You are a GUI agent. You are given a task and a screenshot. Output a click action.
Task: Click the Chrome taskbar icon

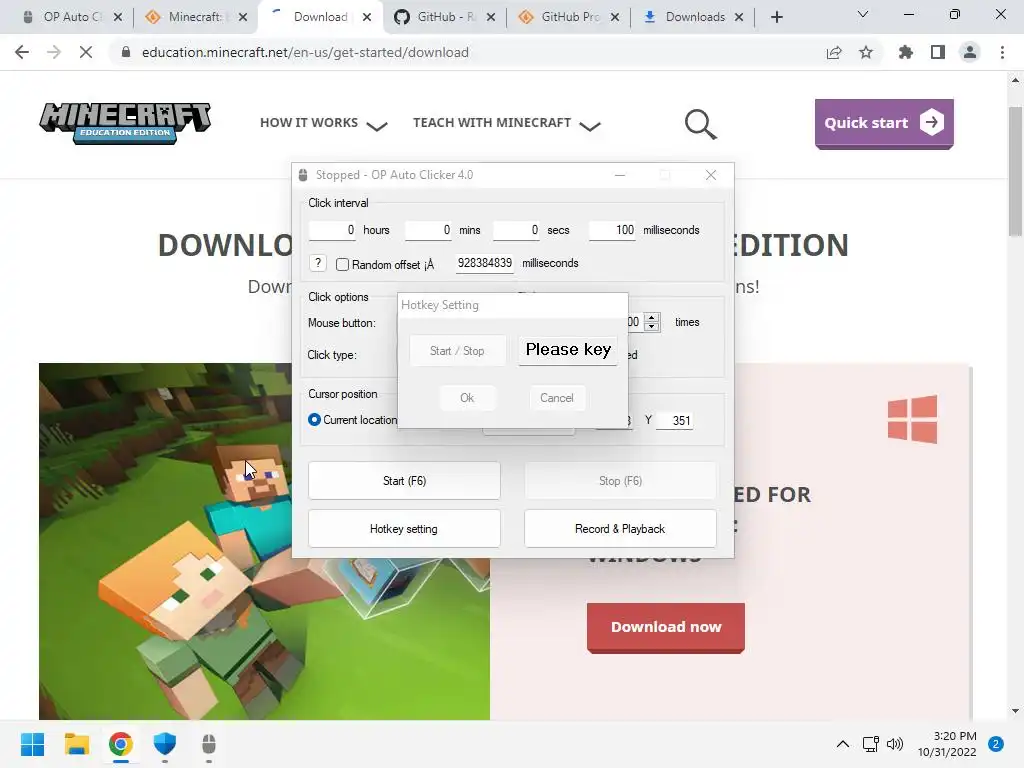pyautogui.click(x=121, y=744)
